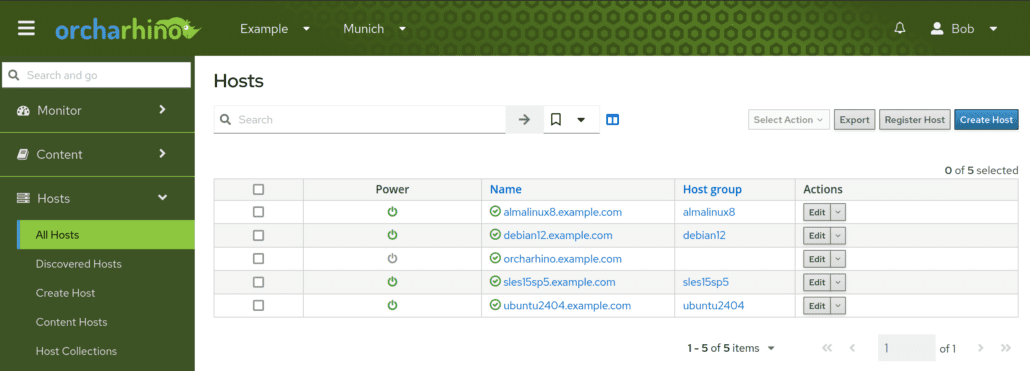Screen dimensions: 1030x371
Task: Open the Bob user menu caret
Action: [993, 29]
